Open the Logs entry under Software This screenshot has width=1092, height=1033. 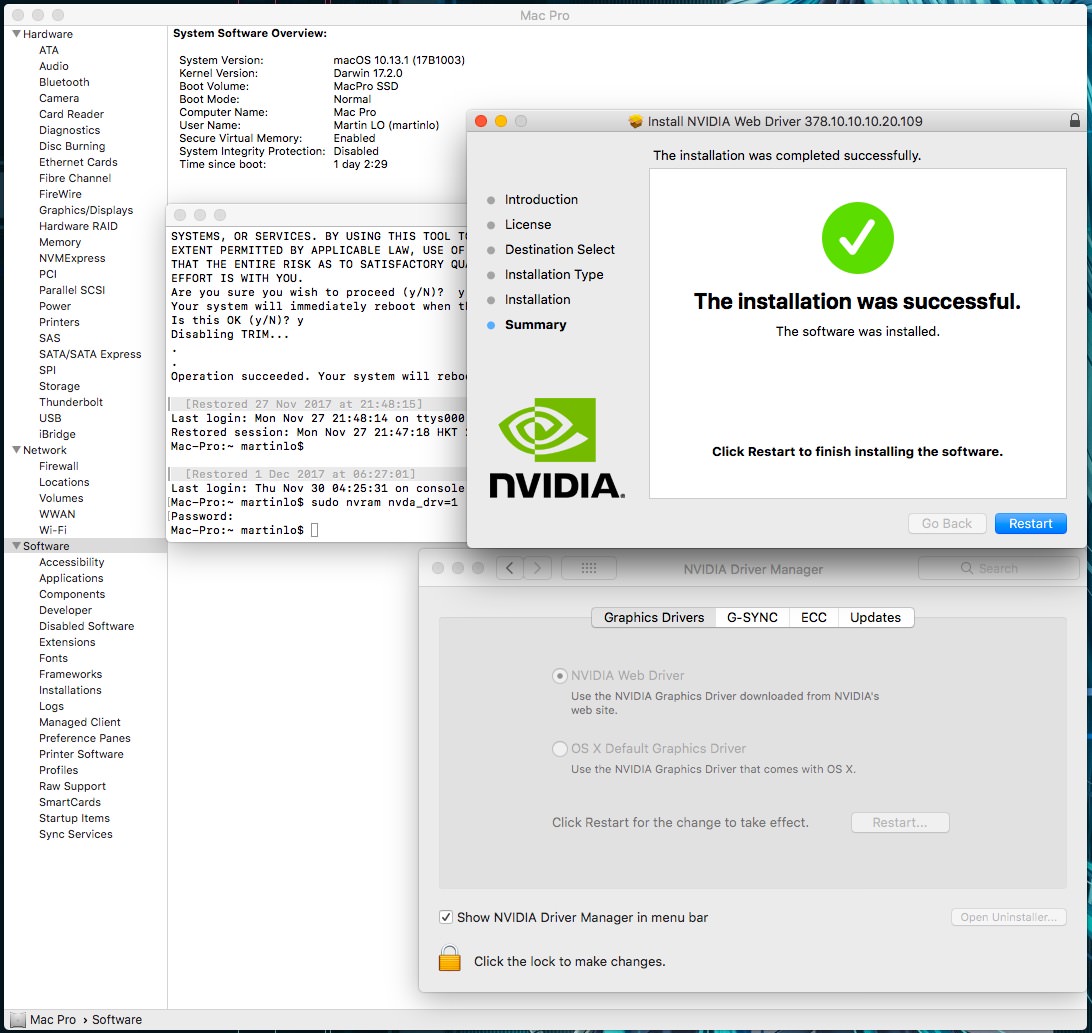tap(52, 706)
